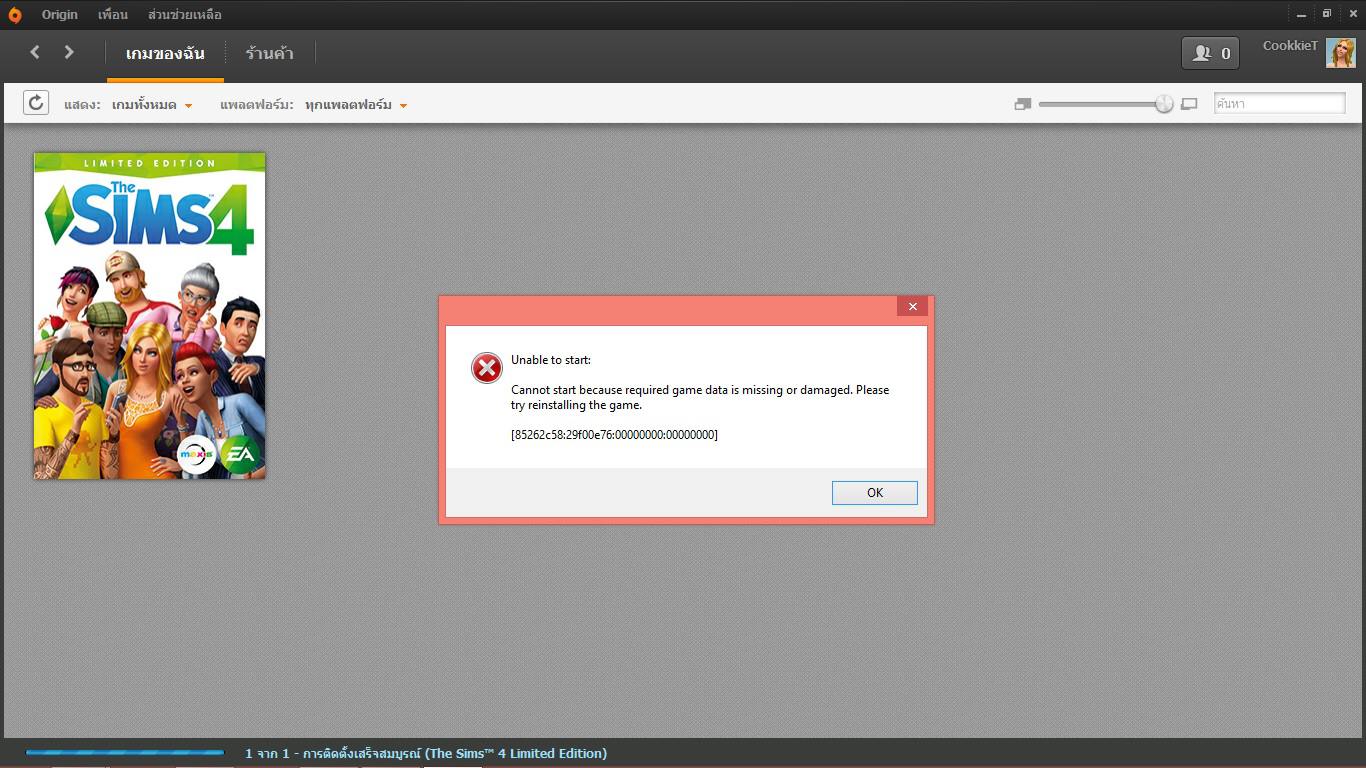Expand the เกมทั้งหมด filter dropdown
This screenshot has height=768, width=1366.
coord(152,104)
